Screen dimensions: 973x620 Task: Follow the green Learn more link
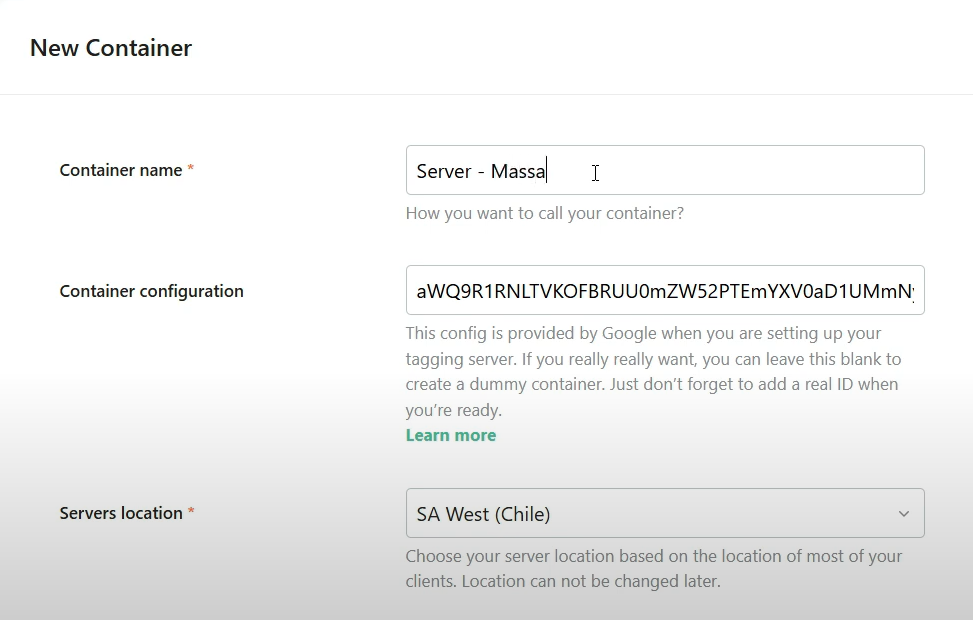coord(451,435)
